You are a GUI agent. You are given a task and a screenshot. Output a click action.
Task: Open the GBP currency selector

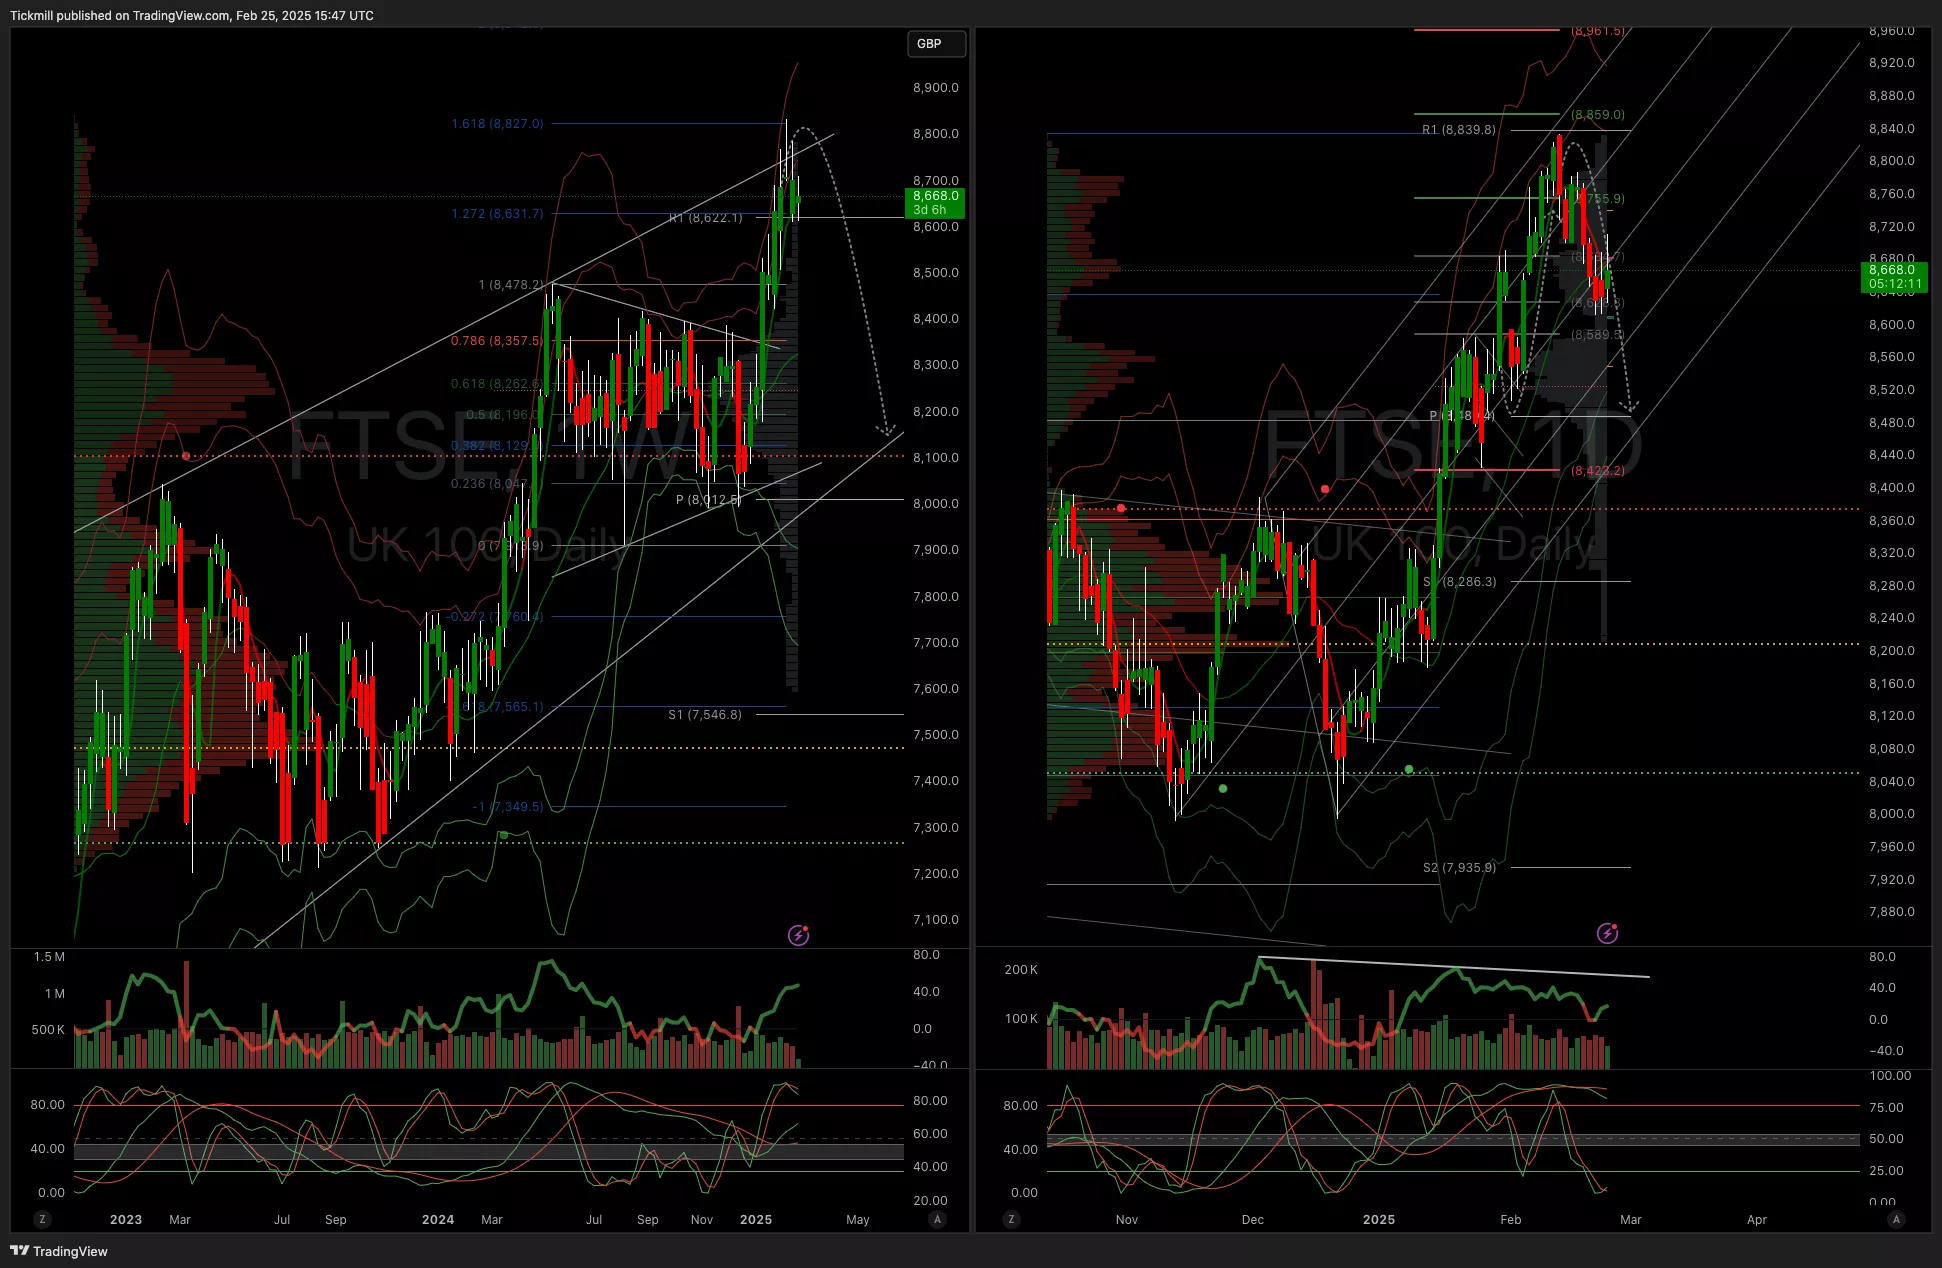936,44
